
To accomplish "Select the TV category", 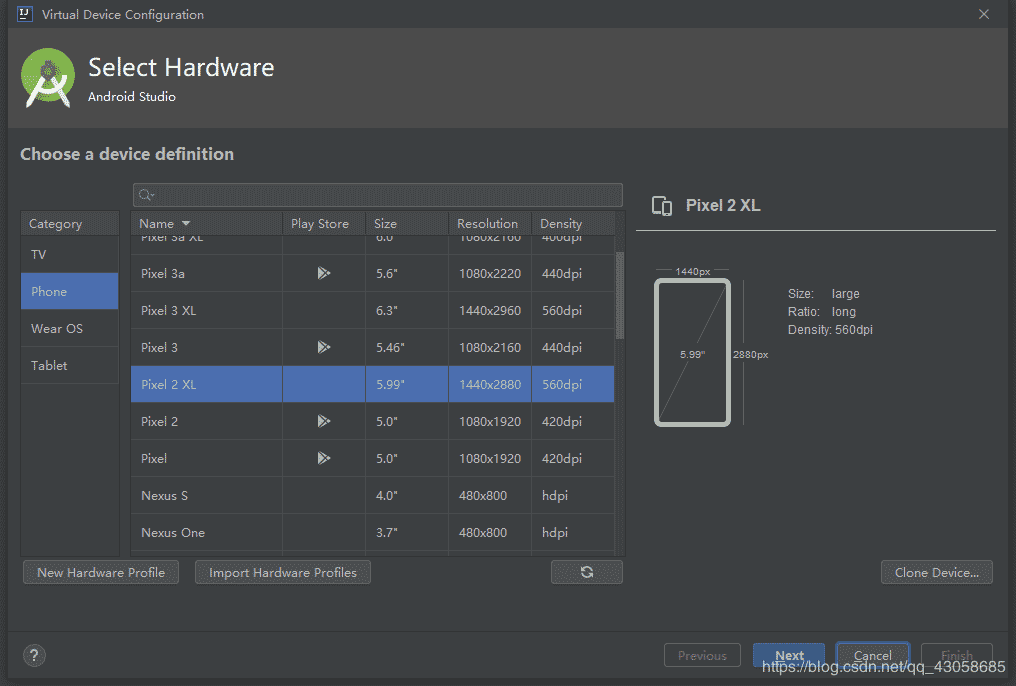I will 38,254.
